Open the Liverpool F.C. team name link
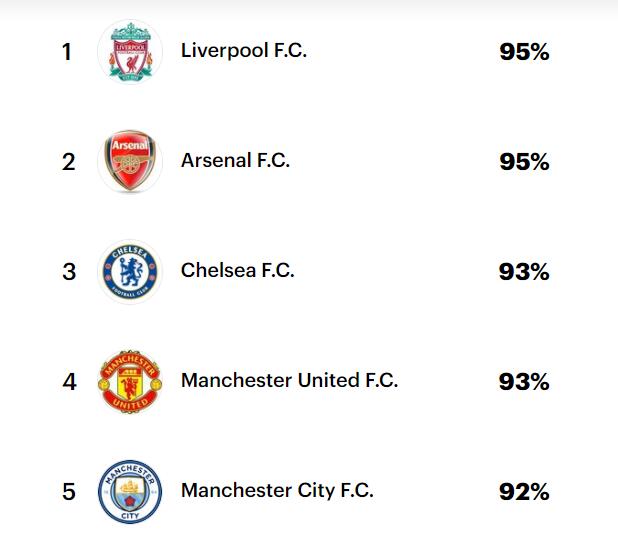This screenshot has height=534, width=618. (244, 50)
